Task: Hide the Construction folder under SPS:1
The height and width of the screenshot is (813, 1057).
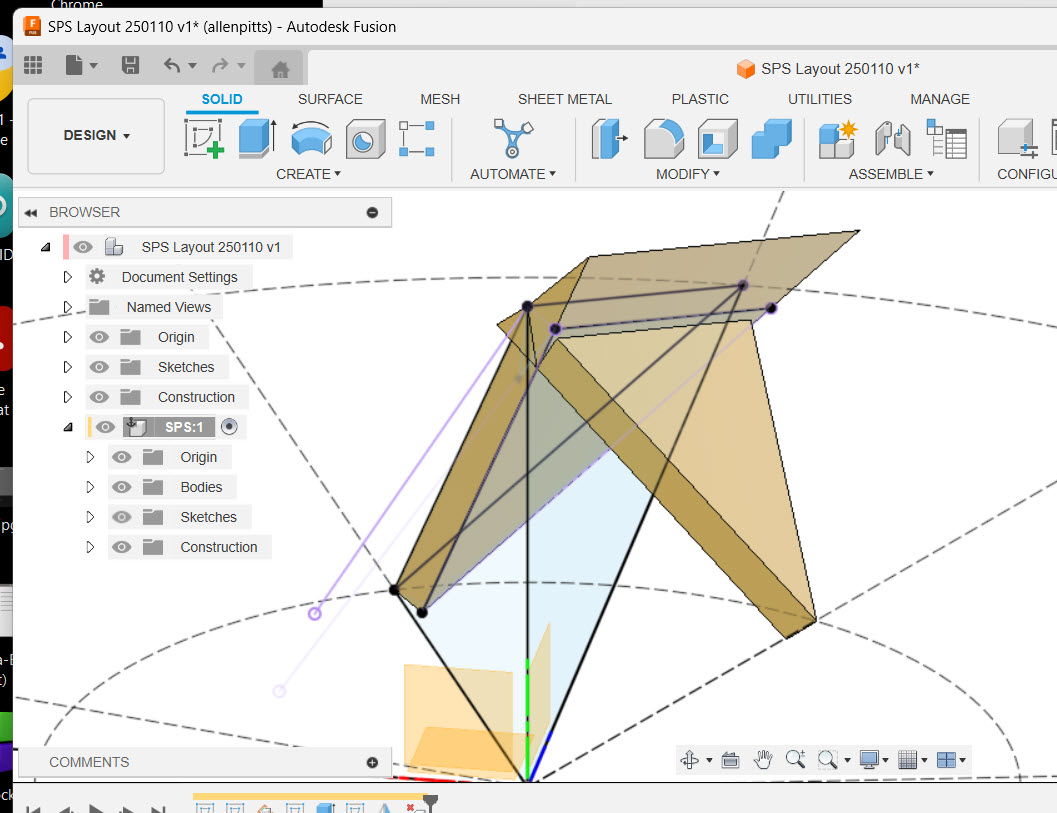Action: click(x=121, y=547)
